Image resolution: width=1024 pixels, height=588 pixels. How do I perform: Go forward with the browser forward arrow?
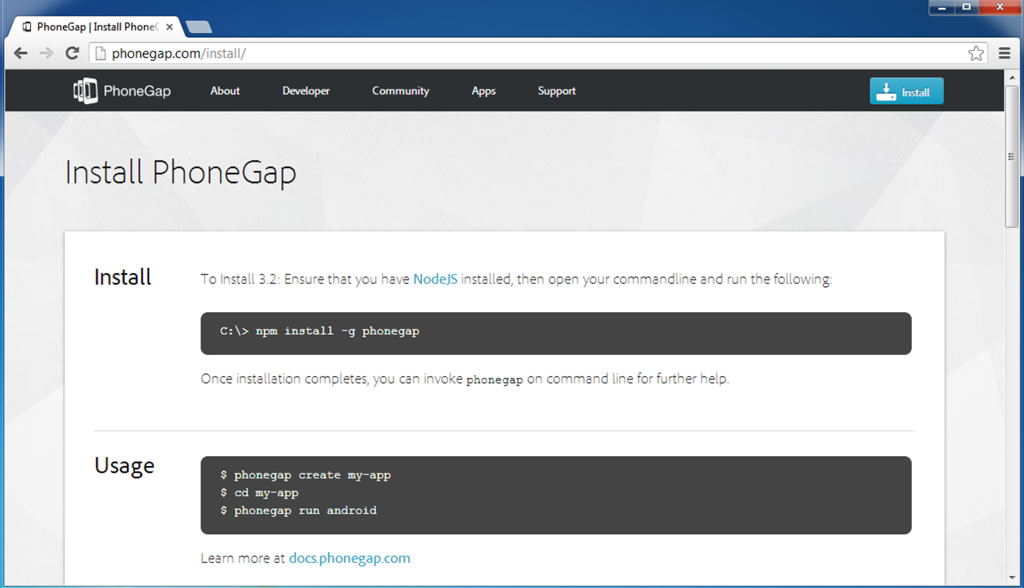coord(46,54)
